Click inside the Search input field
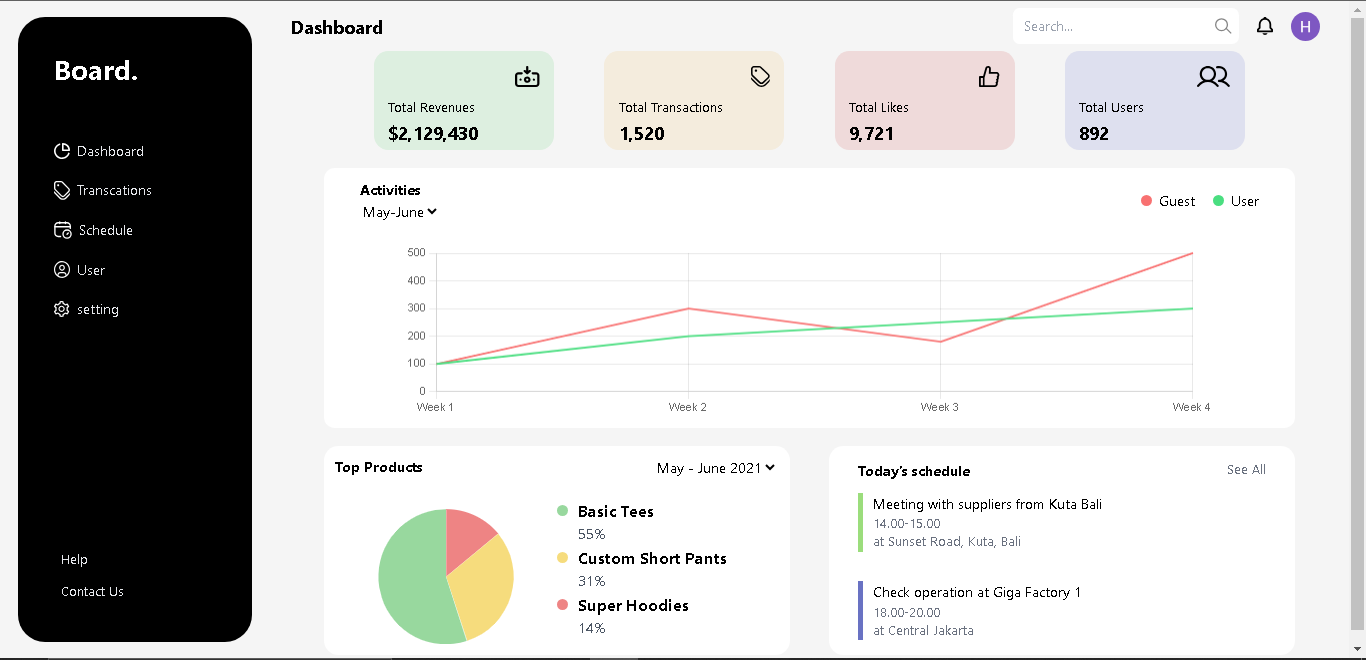This screenshot has height=660, width=1366. 1110,27
